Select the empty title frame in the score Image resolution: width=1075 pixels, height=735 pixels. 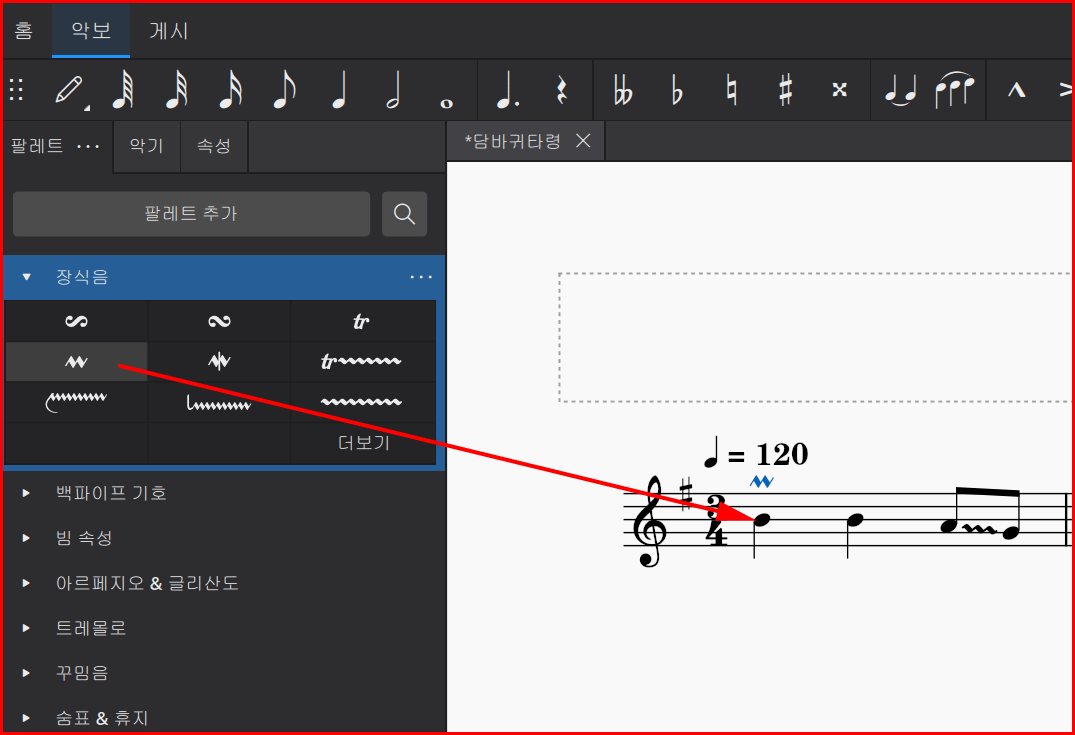coord(814,337)
